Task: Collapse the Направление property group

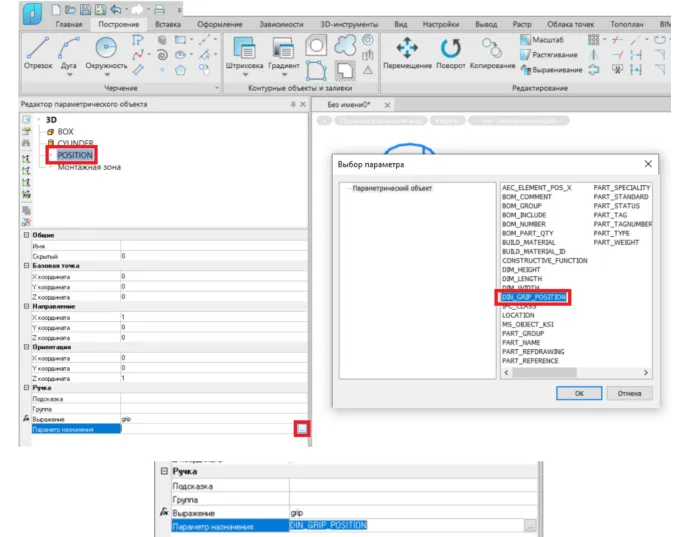Action: tap(26, 306)
